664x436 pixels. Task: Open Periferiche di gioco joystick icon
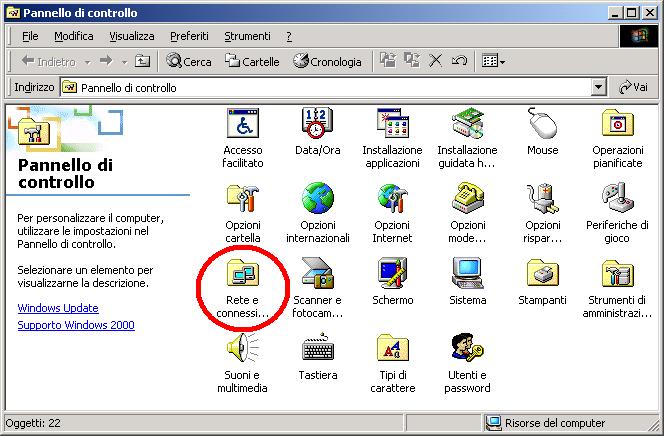[x=617, y=198]
